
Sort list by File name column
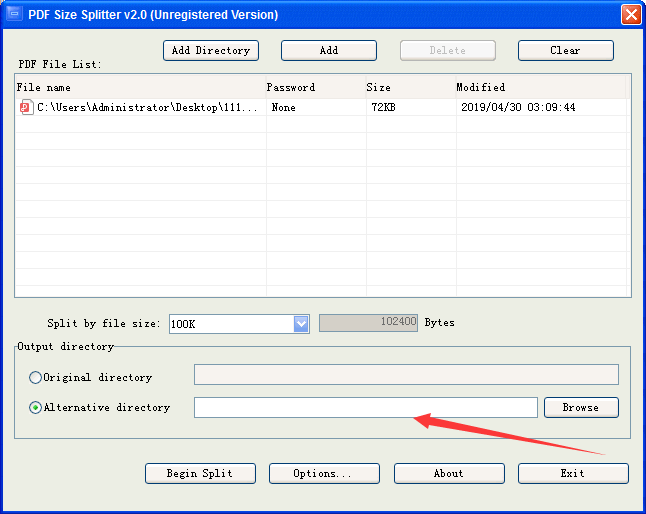point(140,87)
